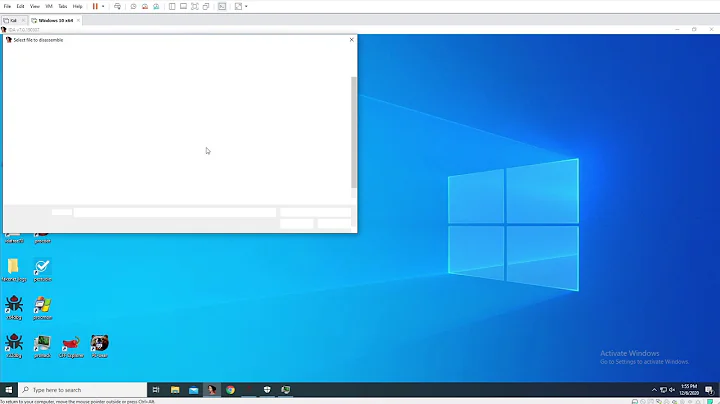Open the snapshot manager icon

(x=156, y=6)
